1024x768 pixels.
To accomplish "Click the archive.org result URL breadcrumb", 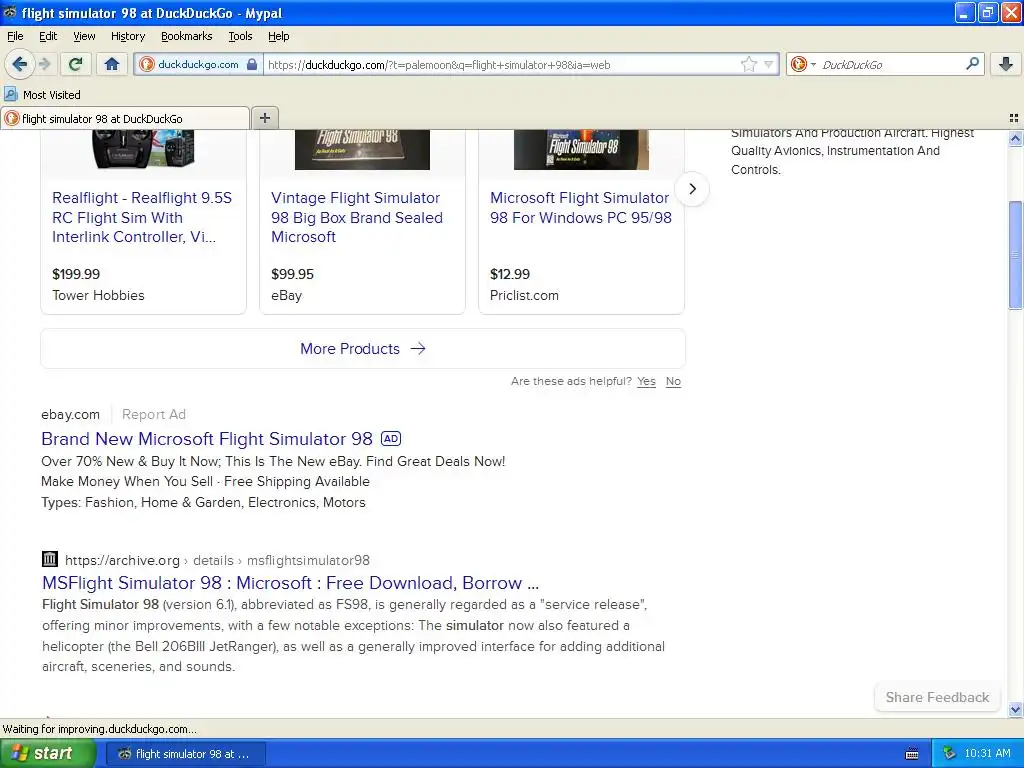I will (217, 560).
